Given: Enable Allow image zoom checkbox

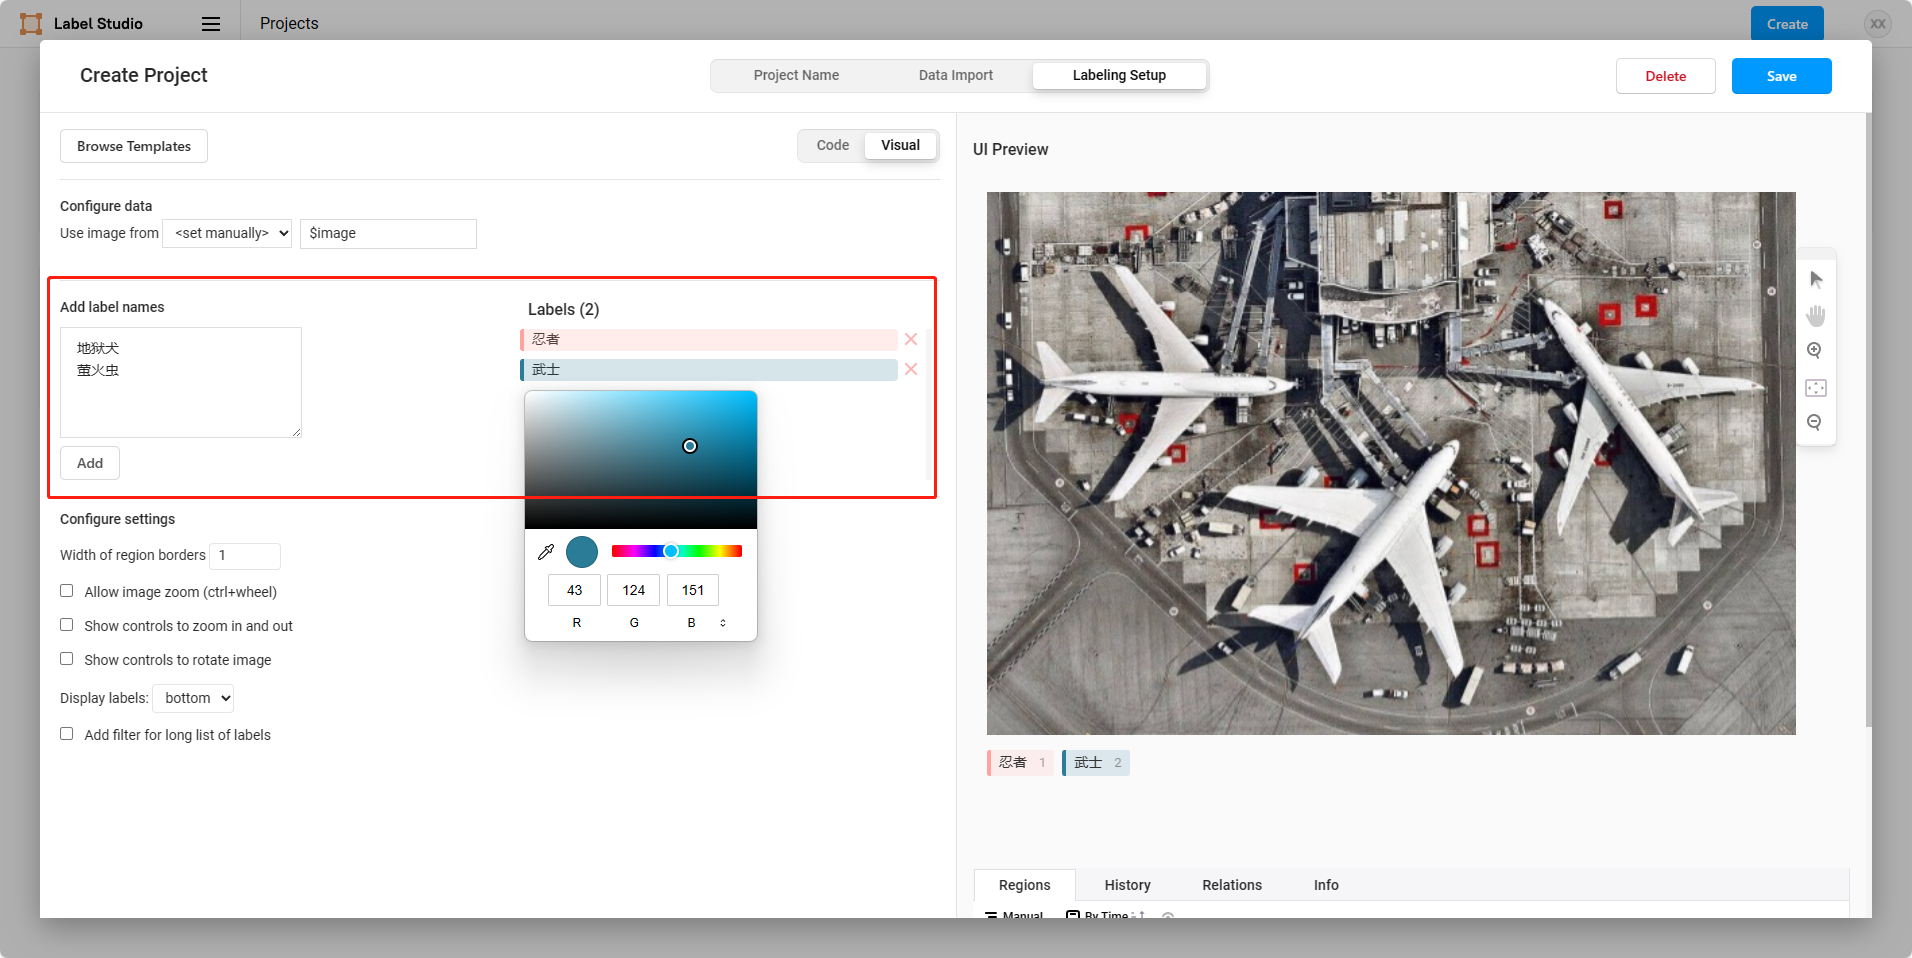Looking at the screenshot, I should click(x=67, y=591).
